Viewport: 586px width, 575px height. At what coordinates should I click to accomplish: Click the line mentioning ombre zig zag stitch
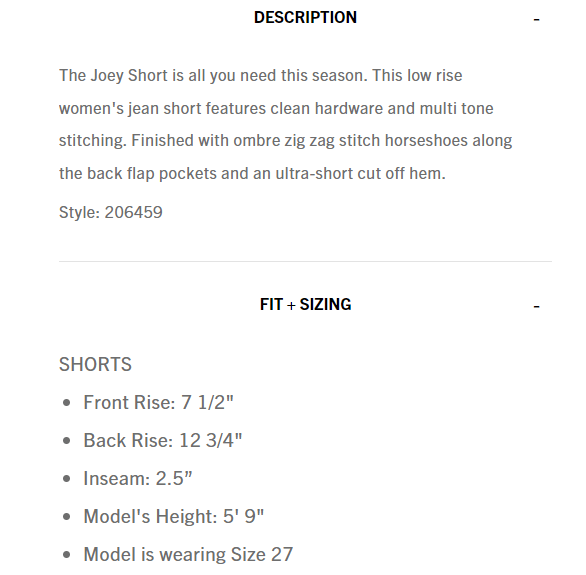click(286, 141)
